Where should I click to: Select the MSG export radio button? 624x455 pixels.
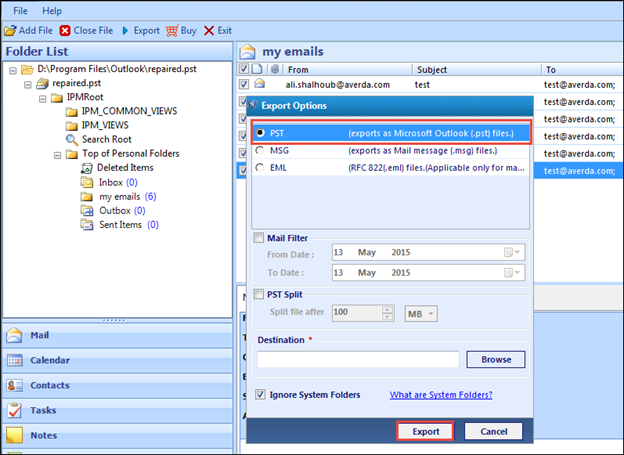[260, 150]
